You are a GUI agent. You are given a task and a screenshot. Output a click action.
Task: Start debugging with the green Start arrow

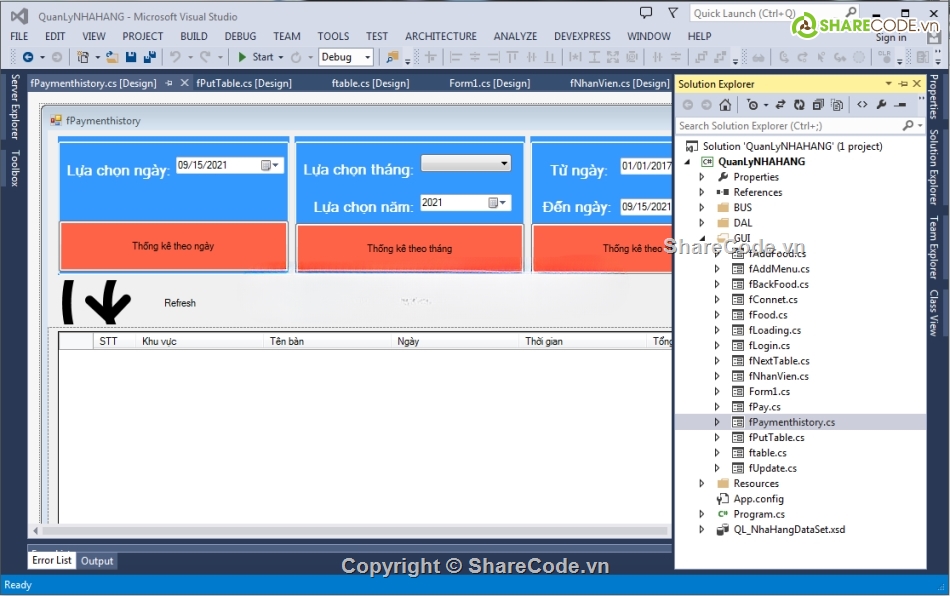tap(242, 57)
